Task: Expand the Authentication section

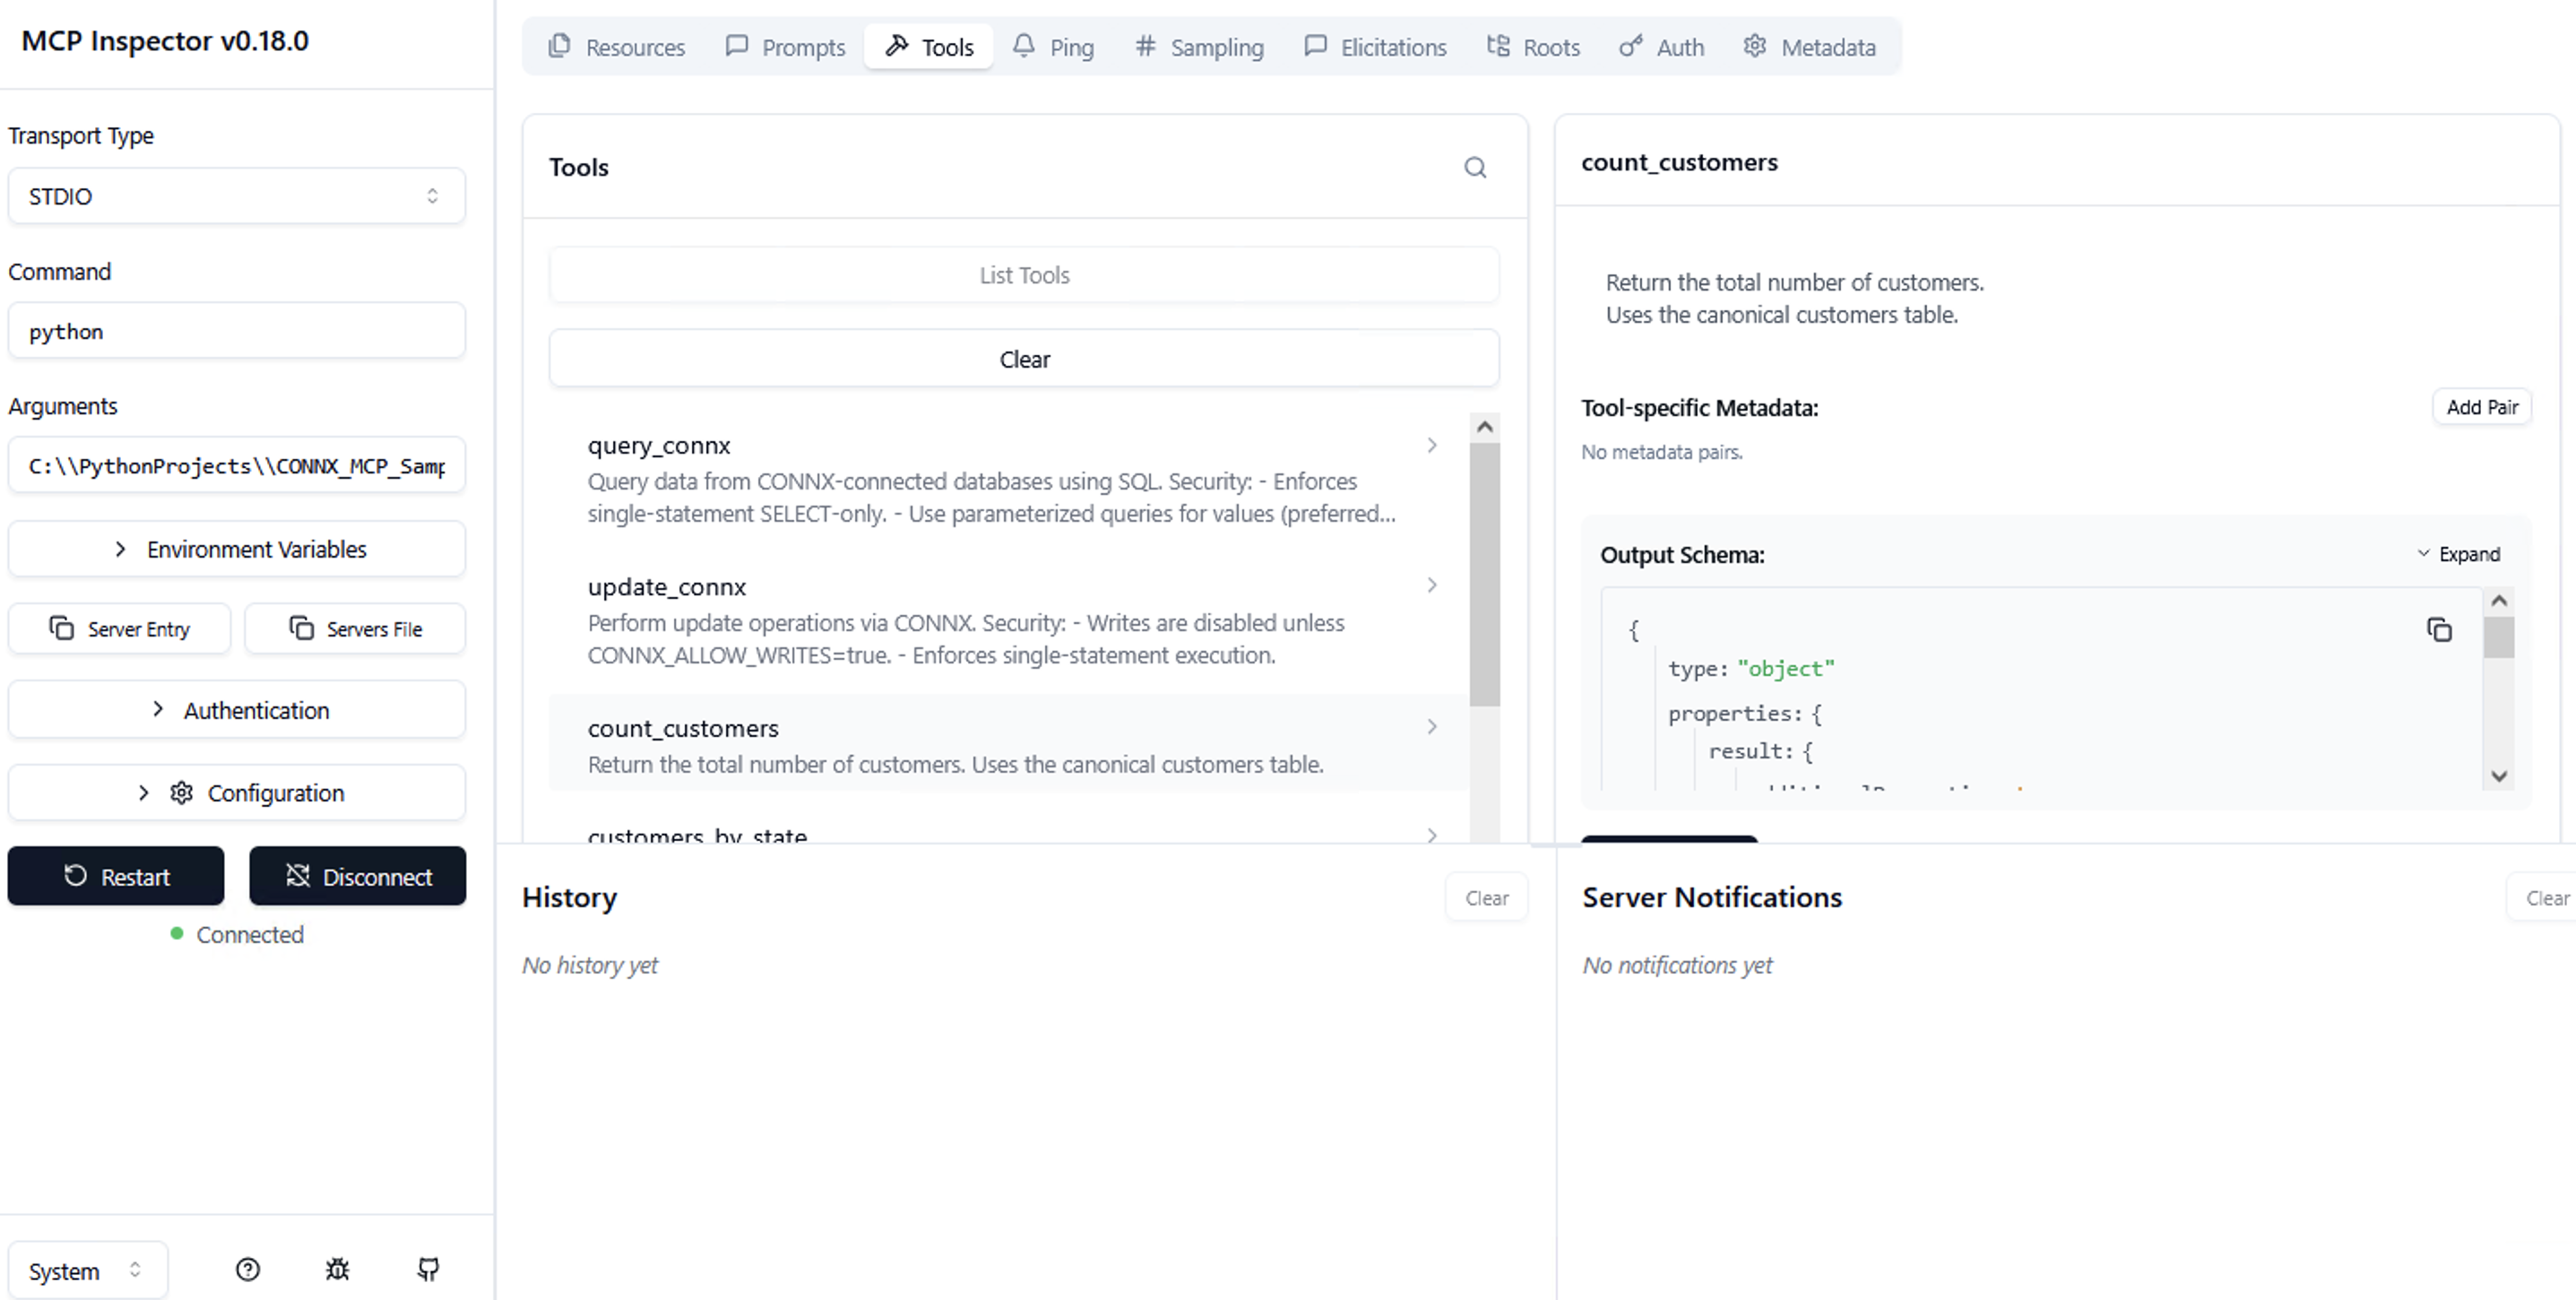Action: point(237,710)
